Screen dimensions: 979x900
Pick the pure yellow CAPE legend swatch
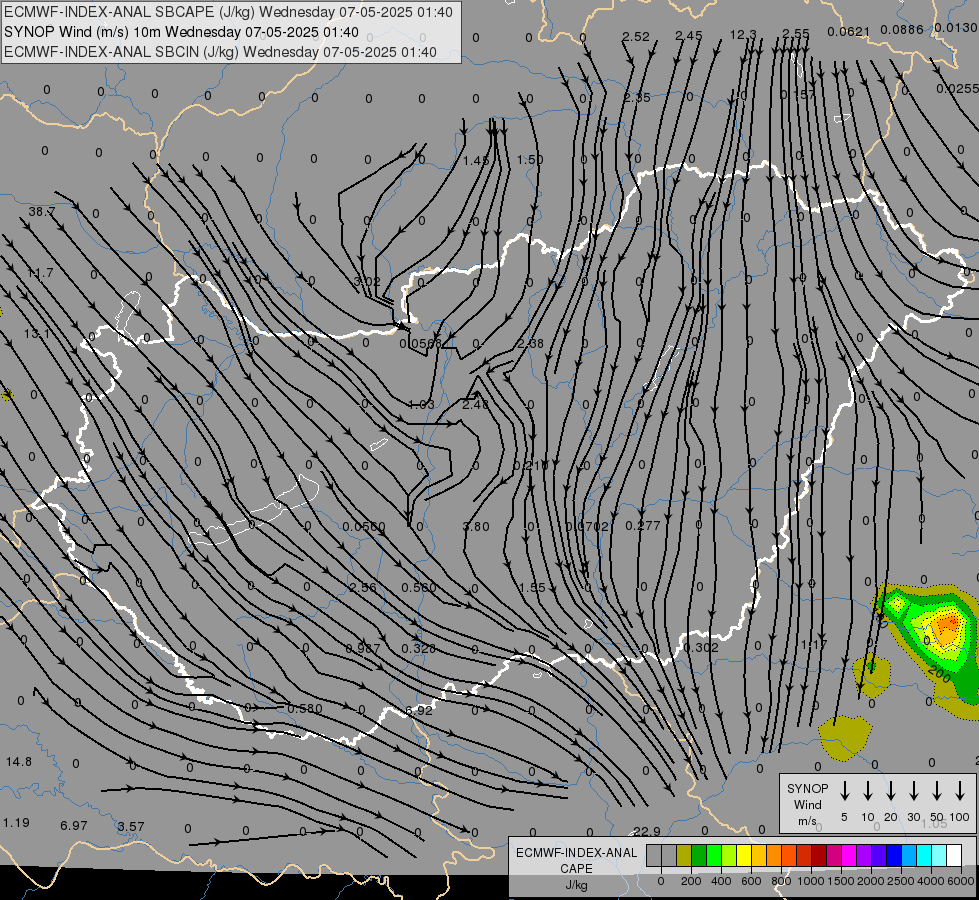pos(744,856)
